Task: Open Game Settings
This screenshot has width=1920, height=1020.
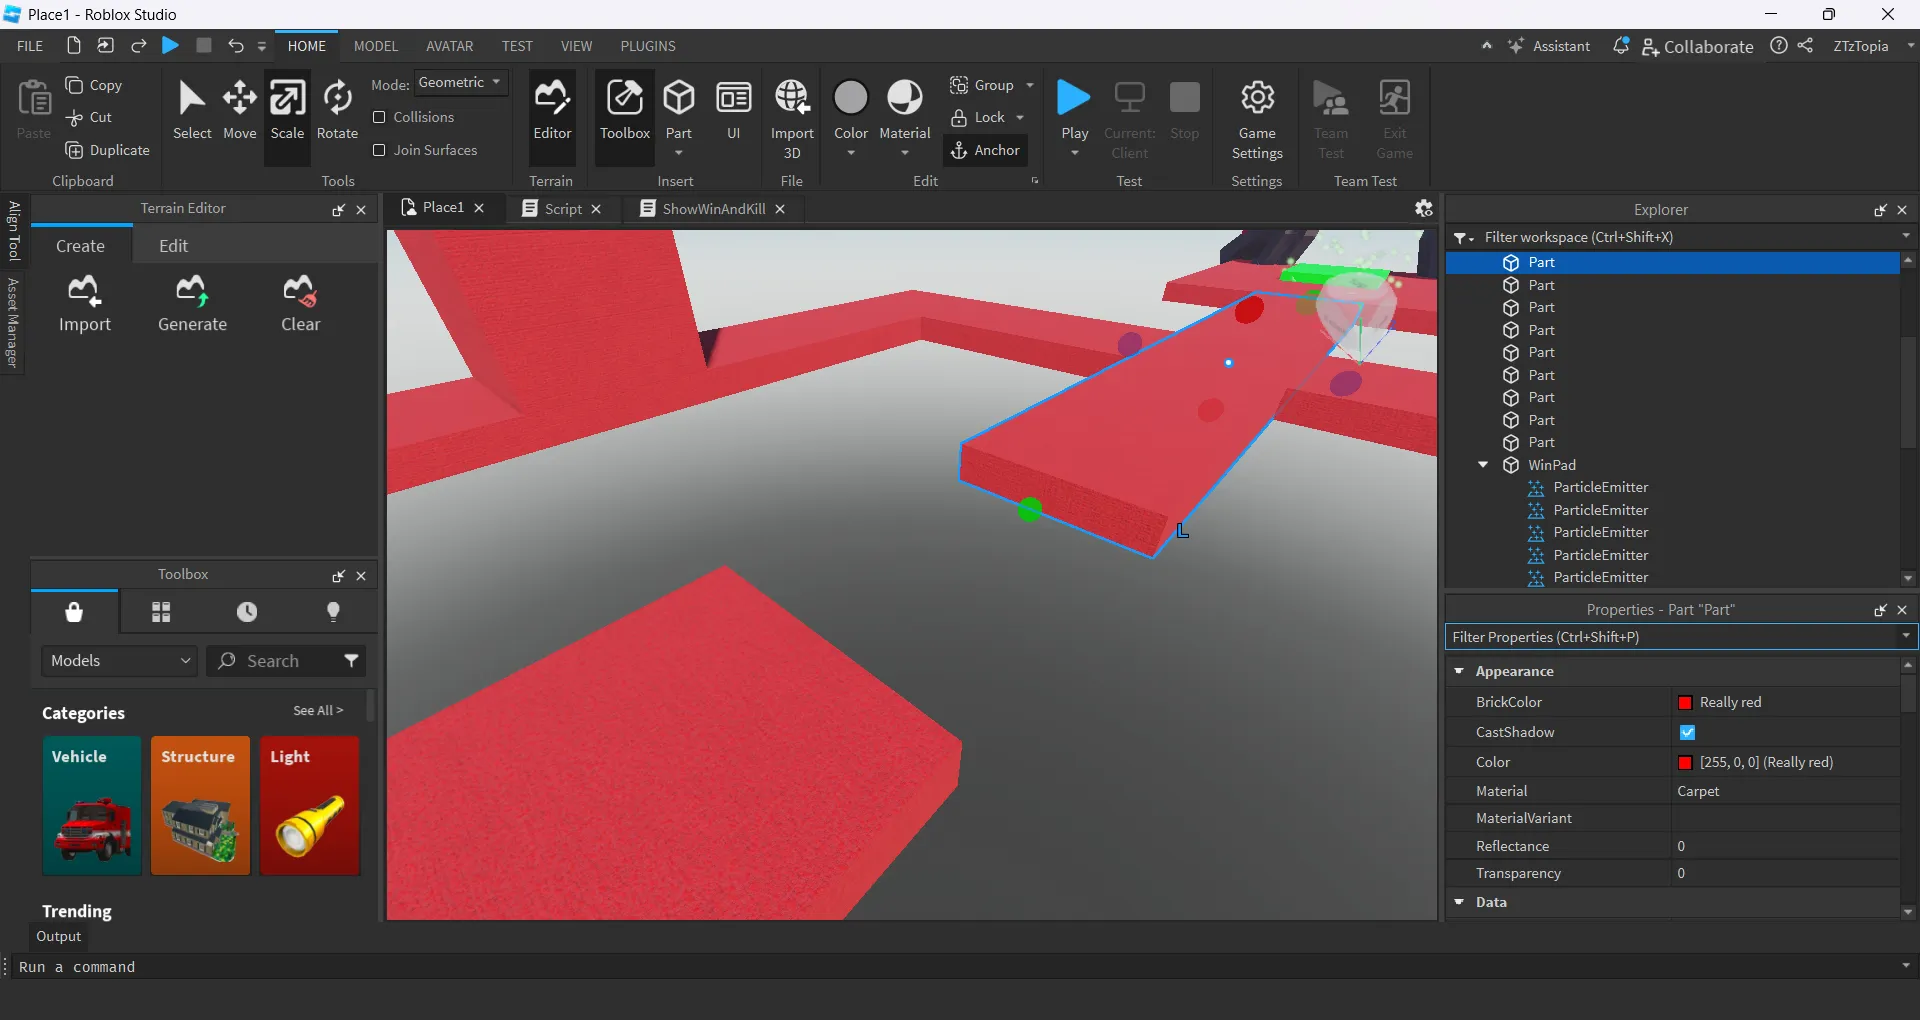Action: coord(1257,118)
